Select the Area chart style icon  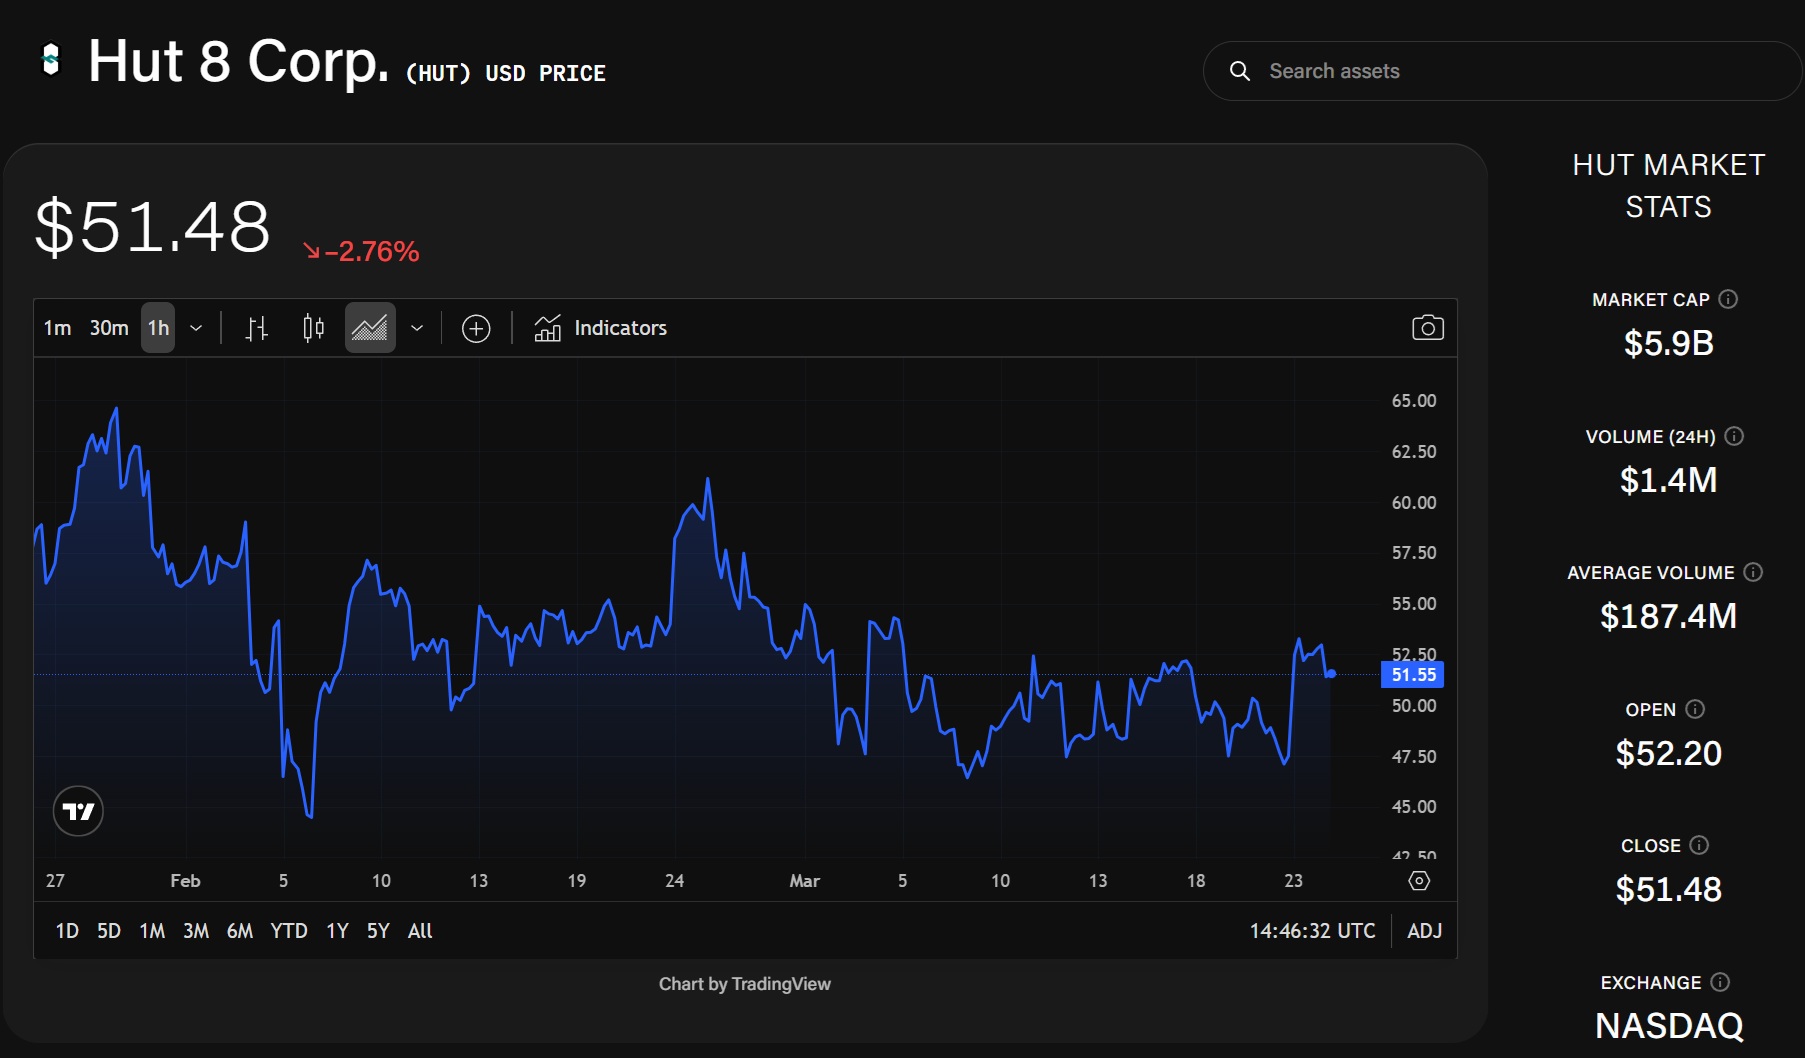[x=369, y=328]
